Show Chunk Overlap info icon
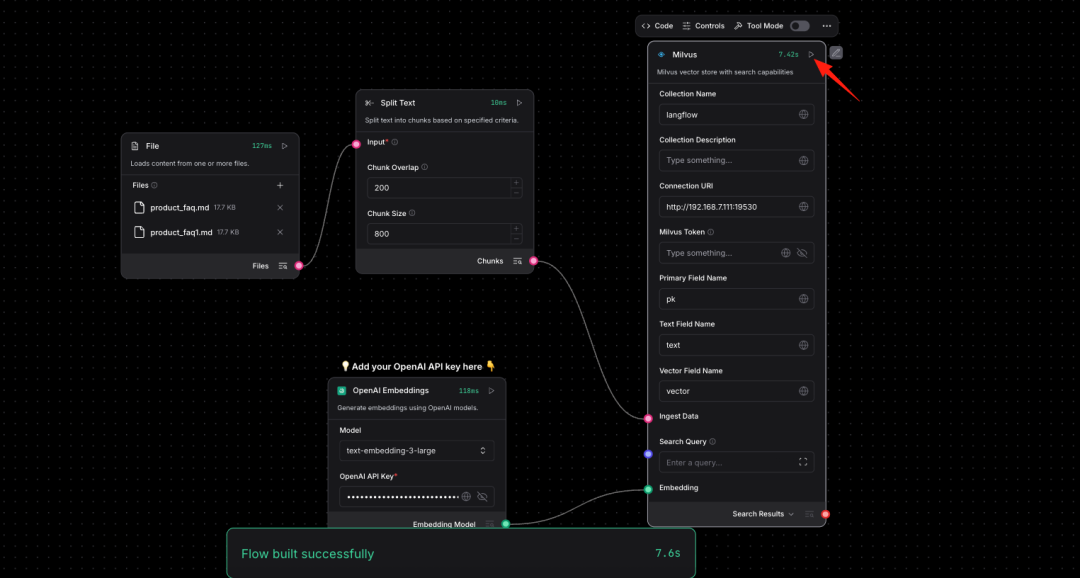This screenshot has height=578, width=1080. coord(424,167)
